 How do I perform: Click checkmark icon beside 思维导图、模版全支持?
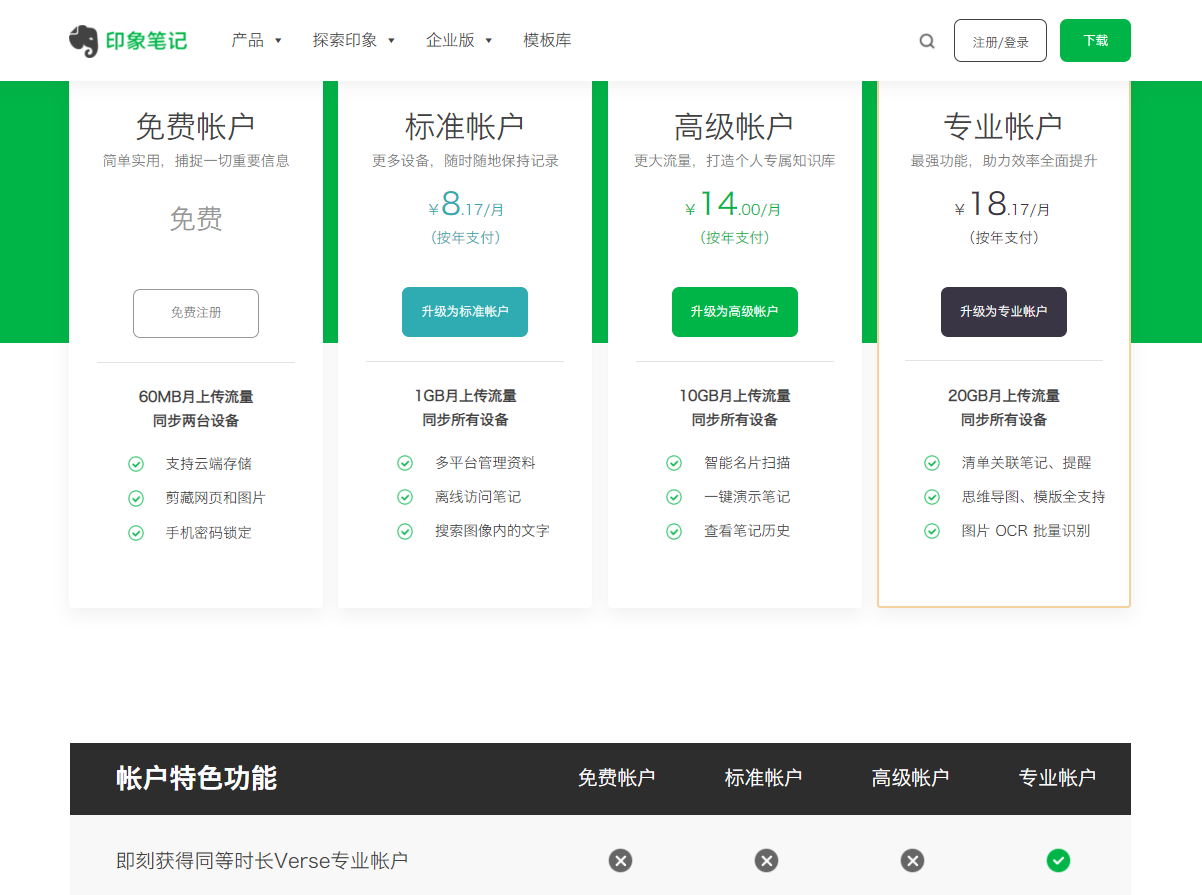931,497
